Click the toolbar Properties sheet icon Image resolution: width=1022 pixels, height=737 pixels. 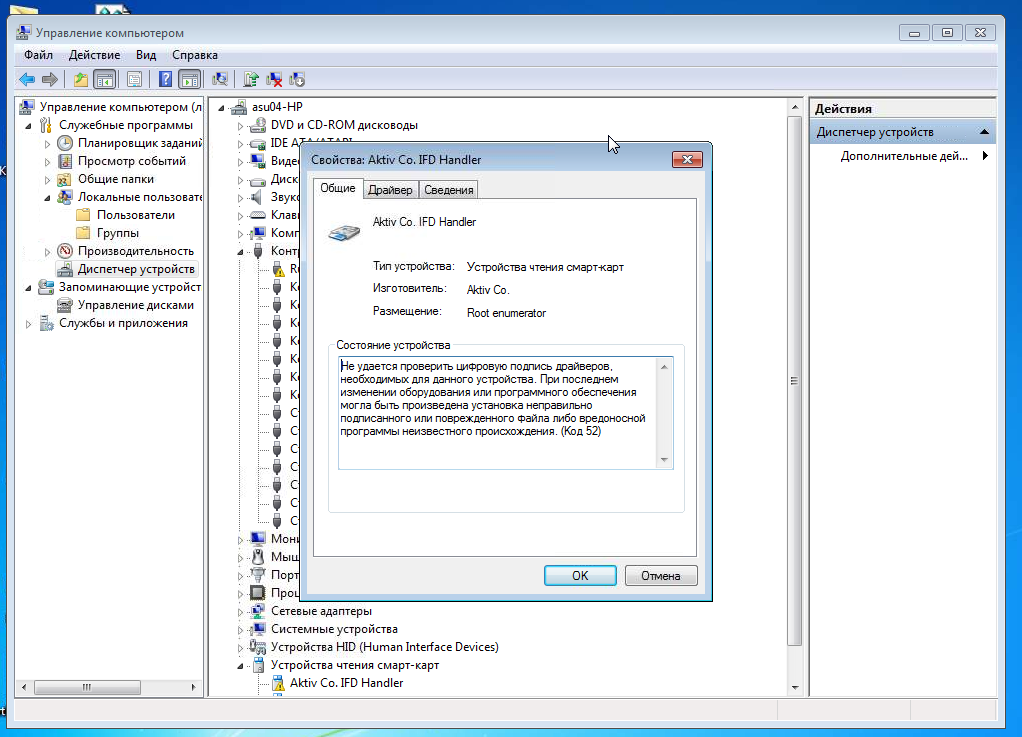(x=134, y=79)
